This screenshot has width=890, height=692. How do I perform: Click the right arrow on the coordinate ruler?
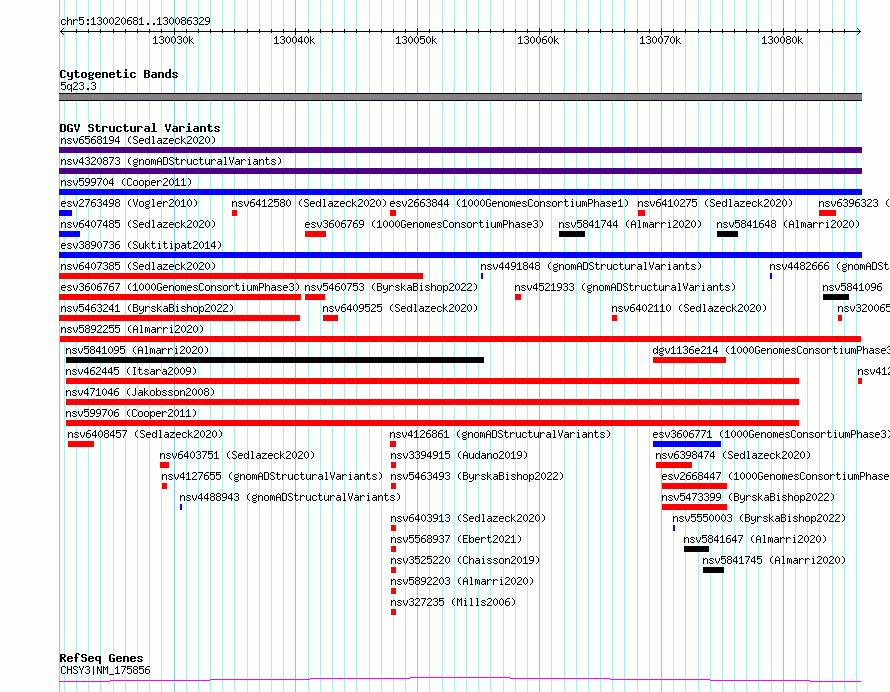tap(859, 32)
